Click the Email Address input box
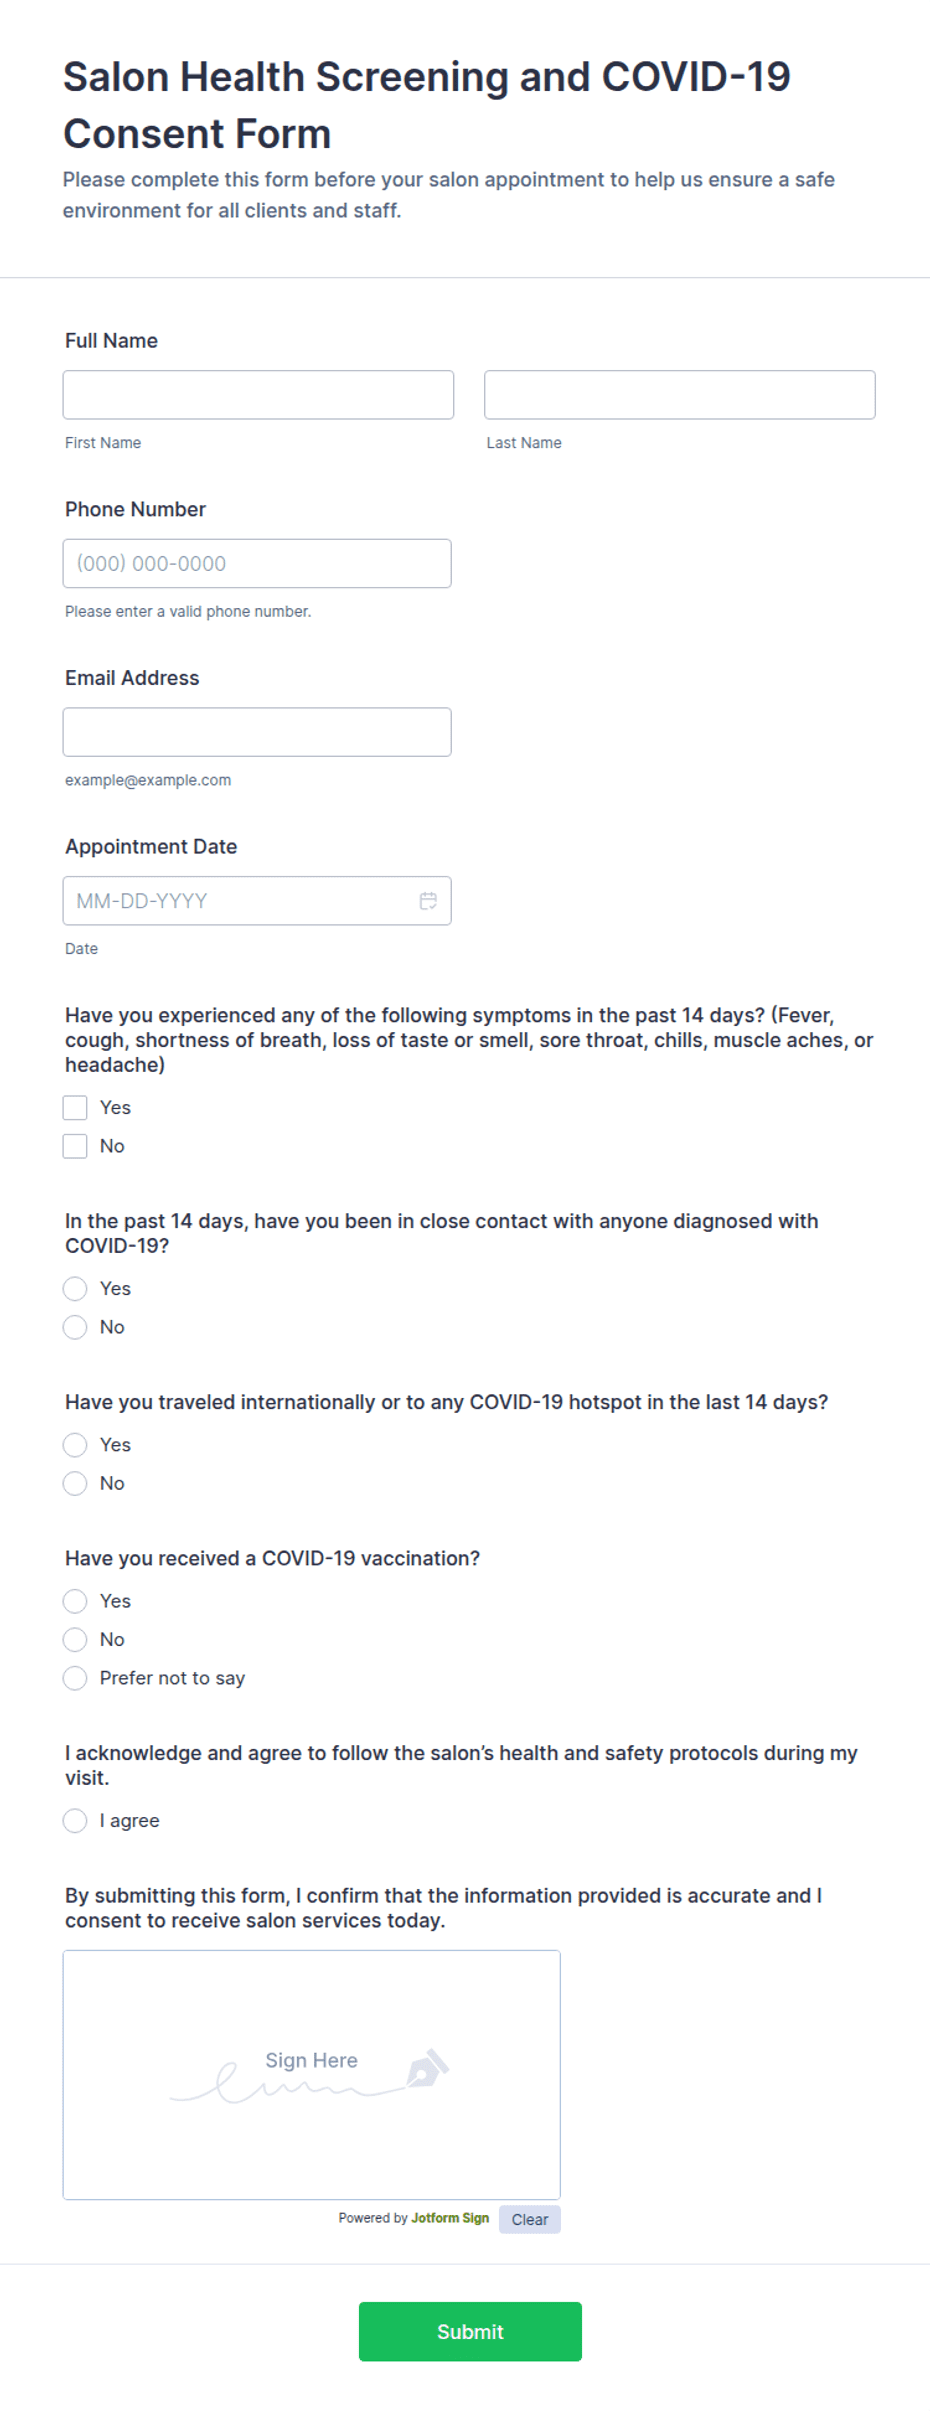The height and width of the screenshot is (2411, 930). tap(257, 732)
